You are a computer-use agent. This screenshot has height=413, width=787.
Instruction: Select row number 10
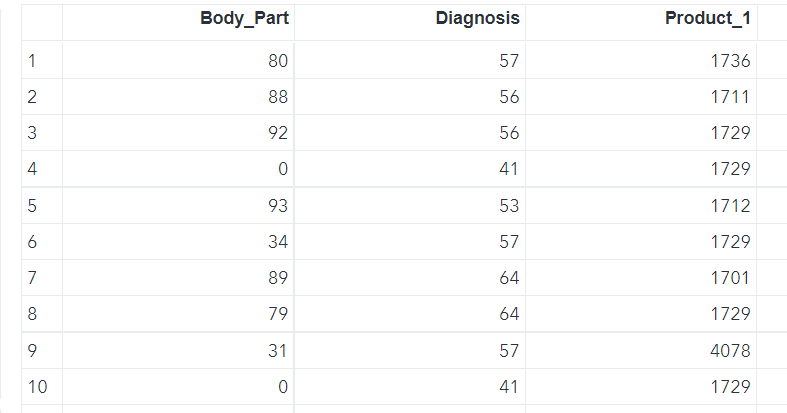coord(36,387)
